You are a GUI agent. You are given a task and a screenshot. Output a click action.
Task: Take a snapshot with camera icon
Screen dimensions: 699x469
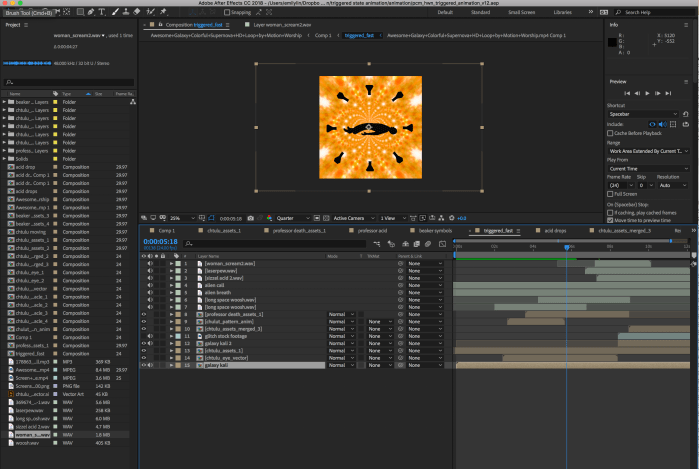click(x=251, y=218)
